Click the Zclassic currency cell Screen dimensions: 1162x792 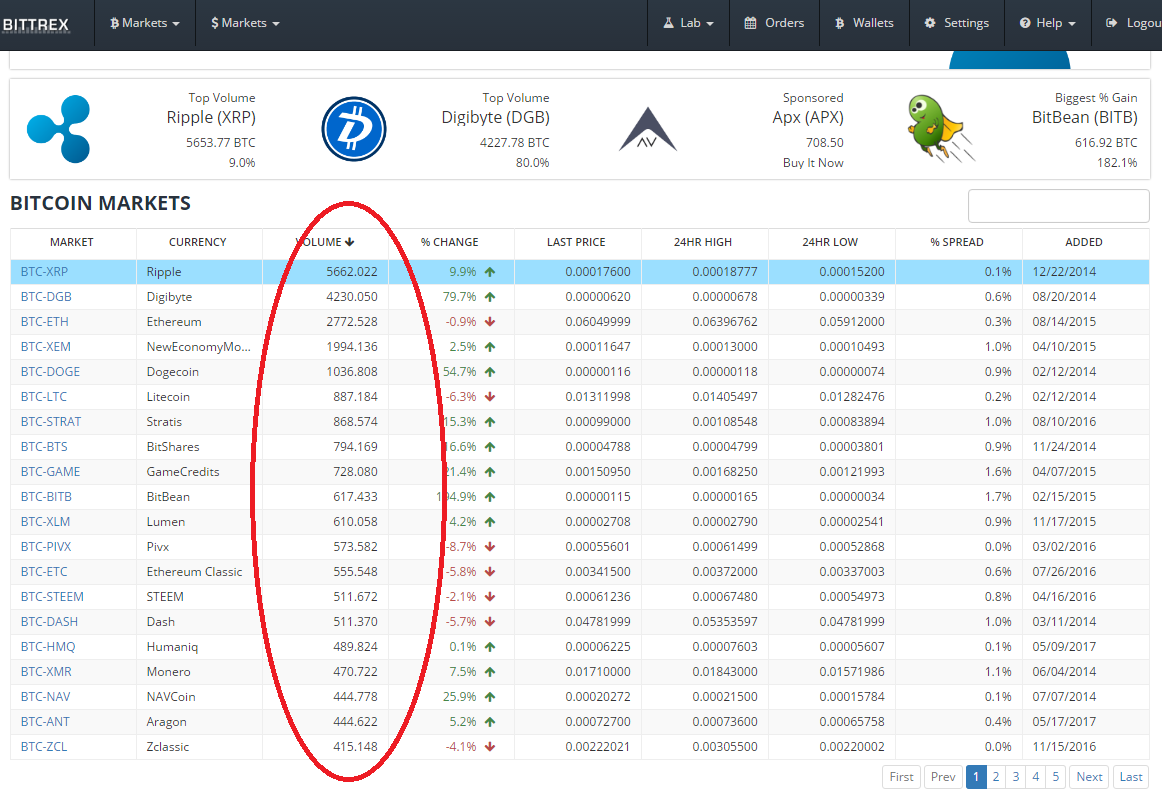coord(199,747)
